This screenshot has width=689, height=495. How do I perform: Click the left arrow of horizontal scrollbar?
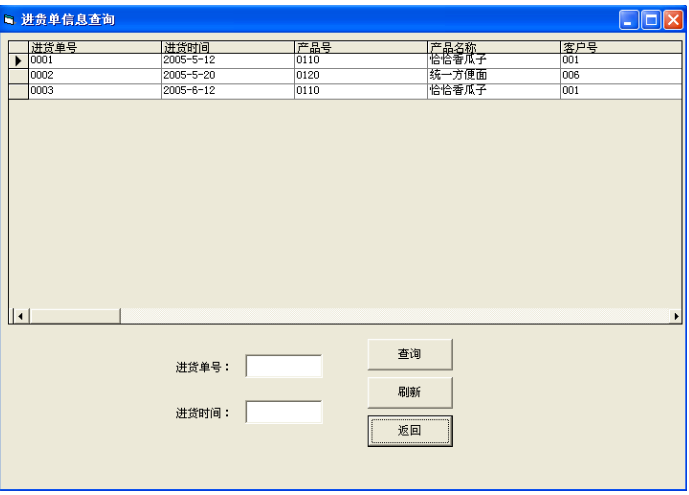coord(20,316)
